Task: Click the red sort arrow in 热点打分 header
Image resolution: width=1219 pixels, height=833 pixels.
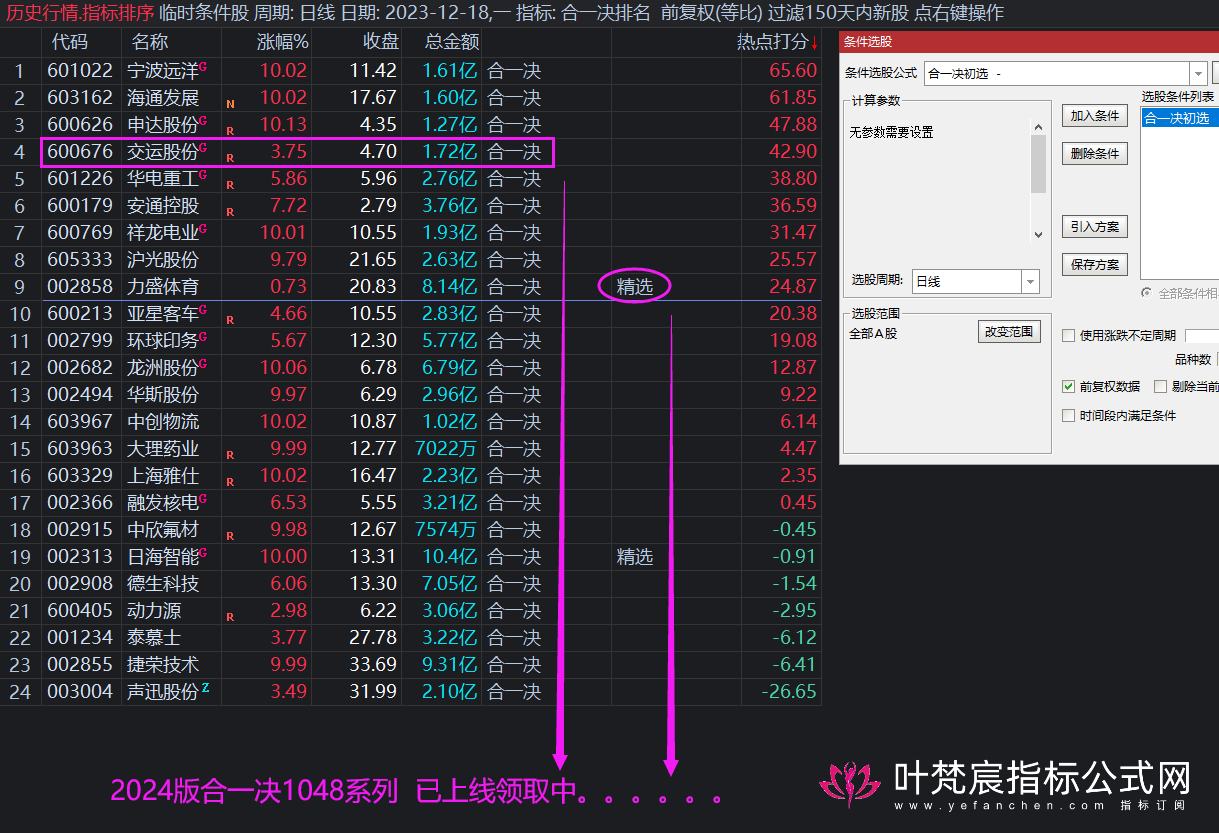Action: [814, 43]
